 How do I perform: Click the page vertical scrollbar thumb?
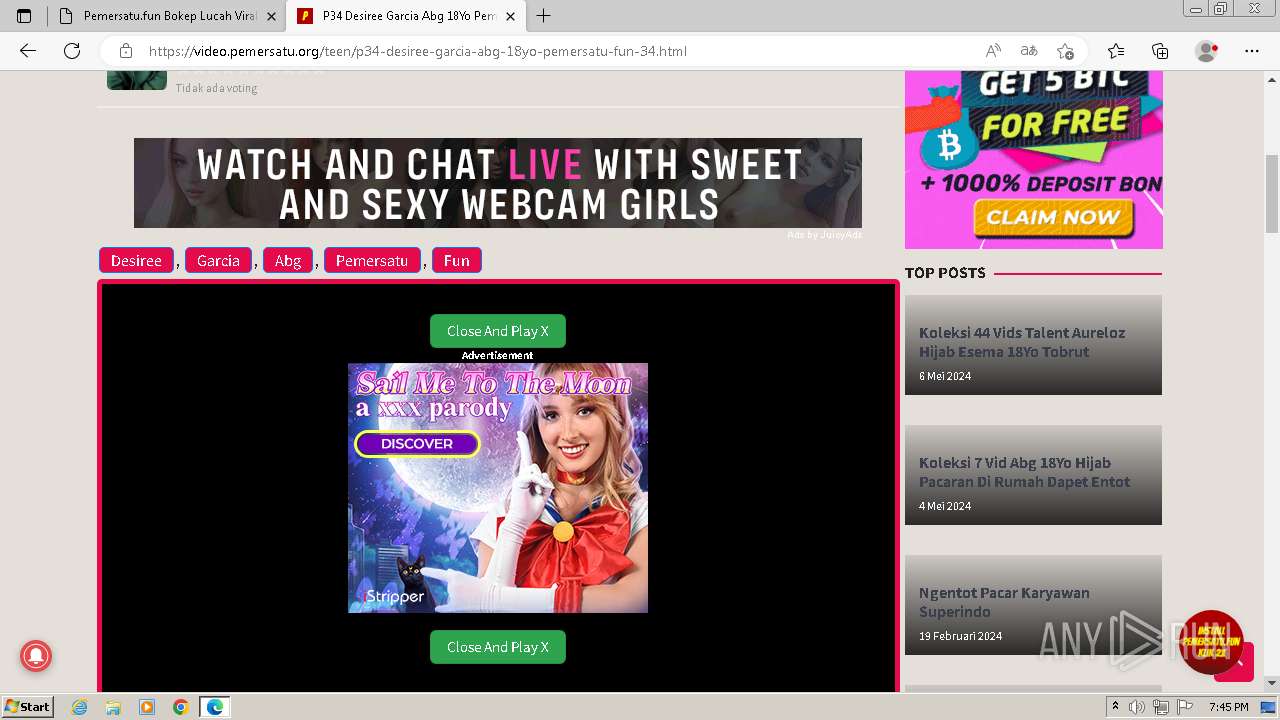click(x=1272, y=195)
